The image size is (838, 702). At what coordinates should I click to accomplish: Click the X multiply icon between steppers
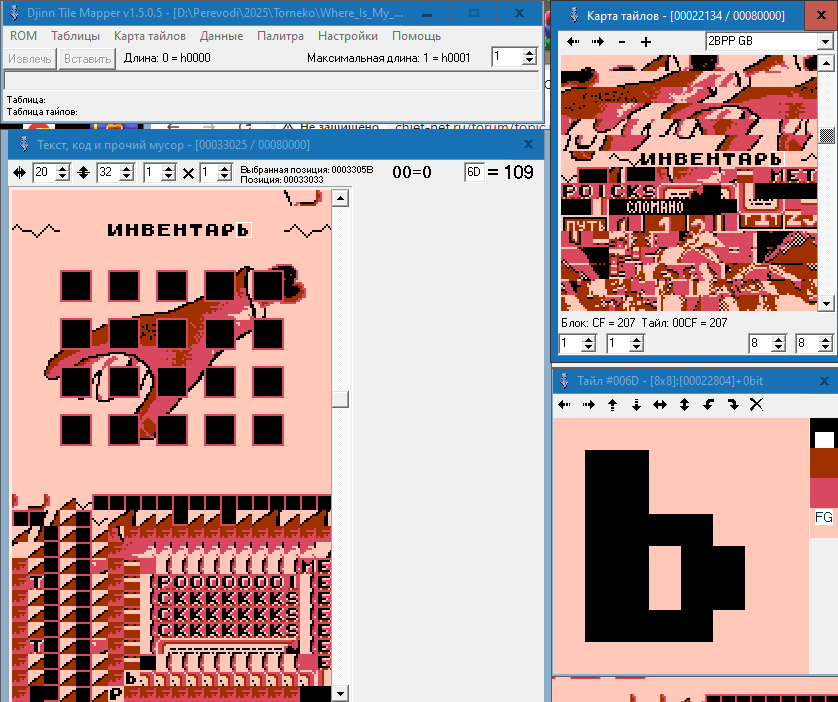(x=188, y=173)
